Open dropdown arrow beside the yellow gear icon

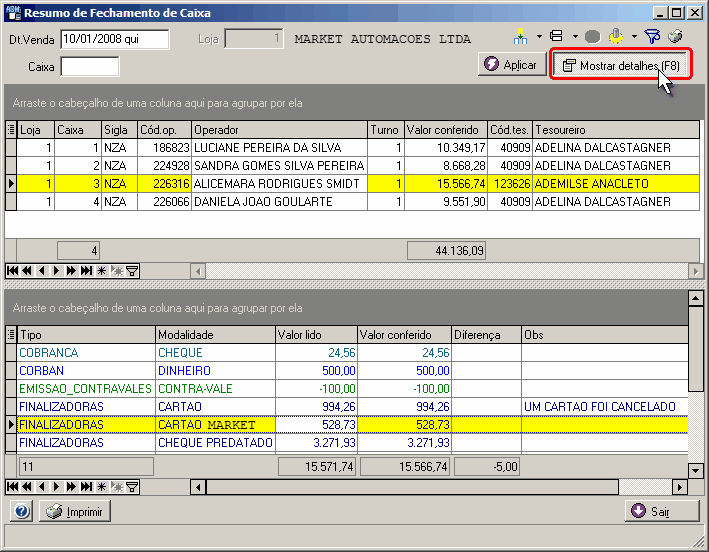(x=634, y=36)
